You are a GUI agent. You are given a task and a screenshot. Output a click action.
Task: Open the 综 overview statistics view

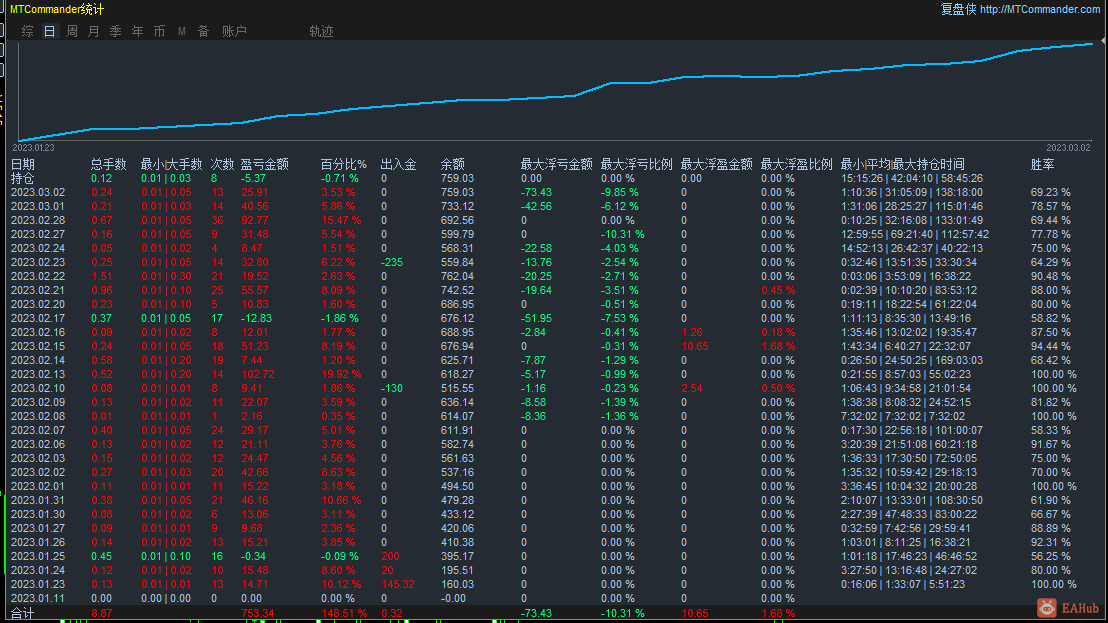(27, 30)
